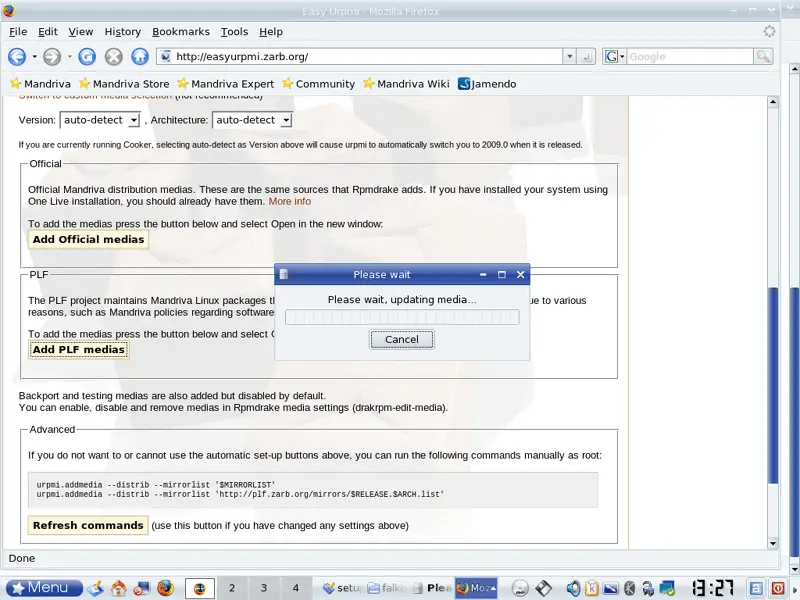Click the disc media tray icon
The height and width of the screenshot is (600, 800).
(520, 588)
